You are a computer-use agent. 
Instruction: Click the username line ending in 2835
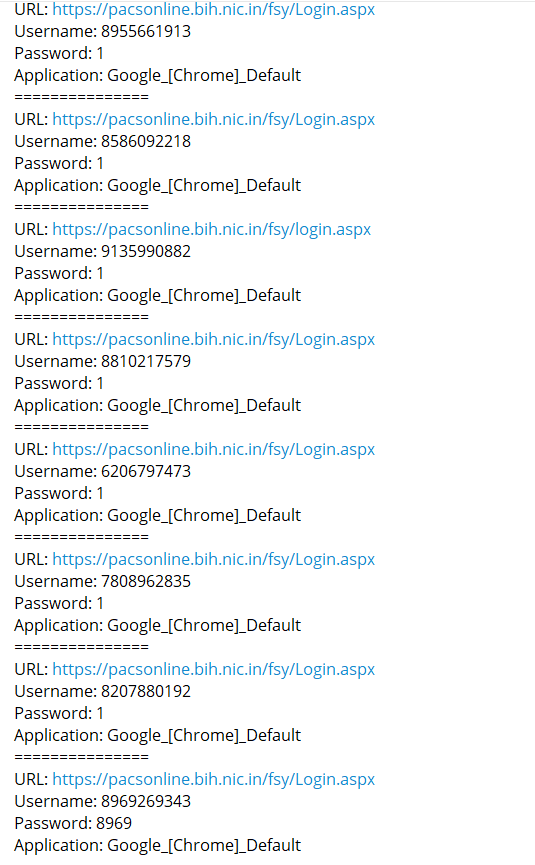point(103,581)
